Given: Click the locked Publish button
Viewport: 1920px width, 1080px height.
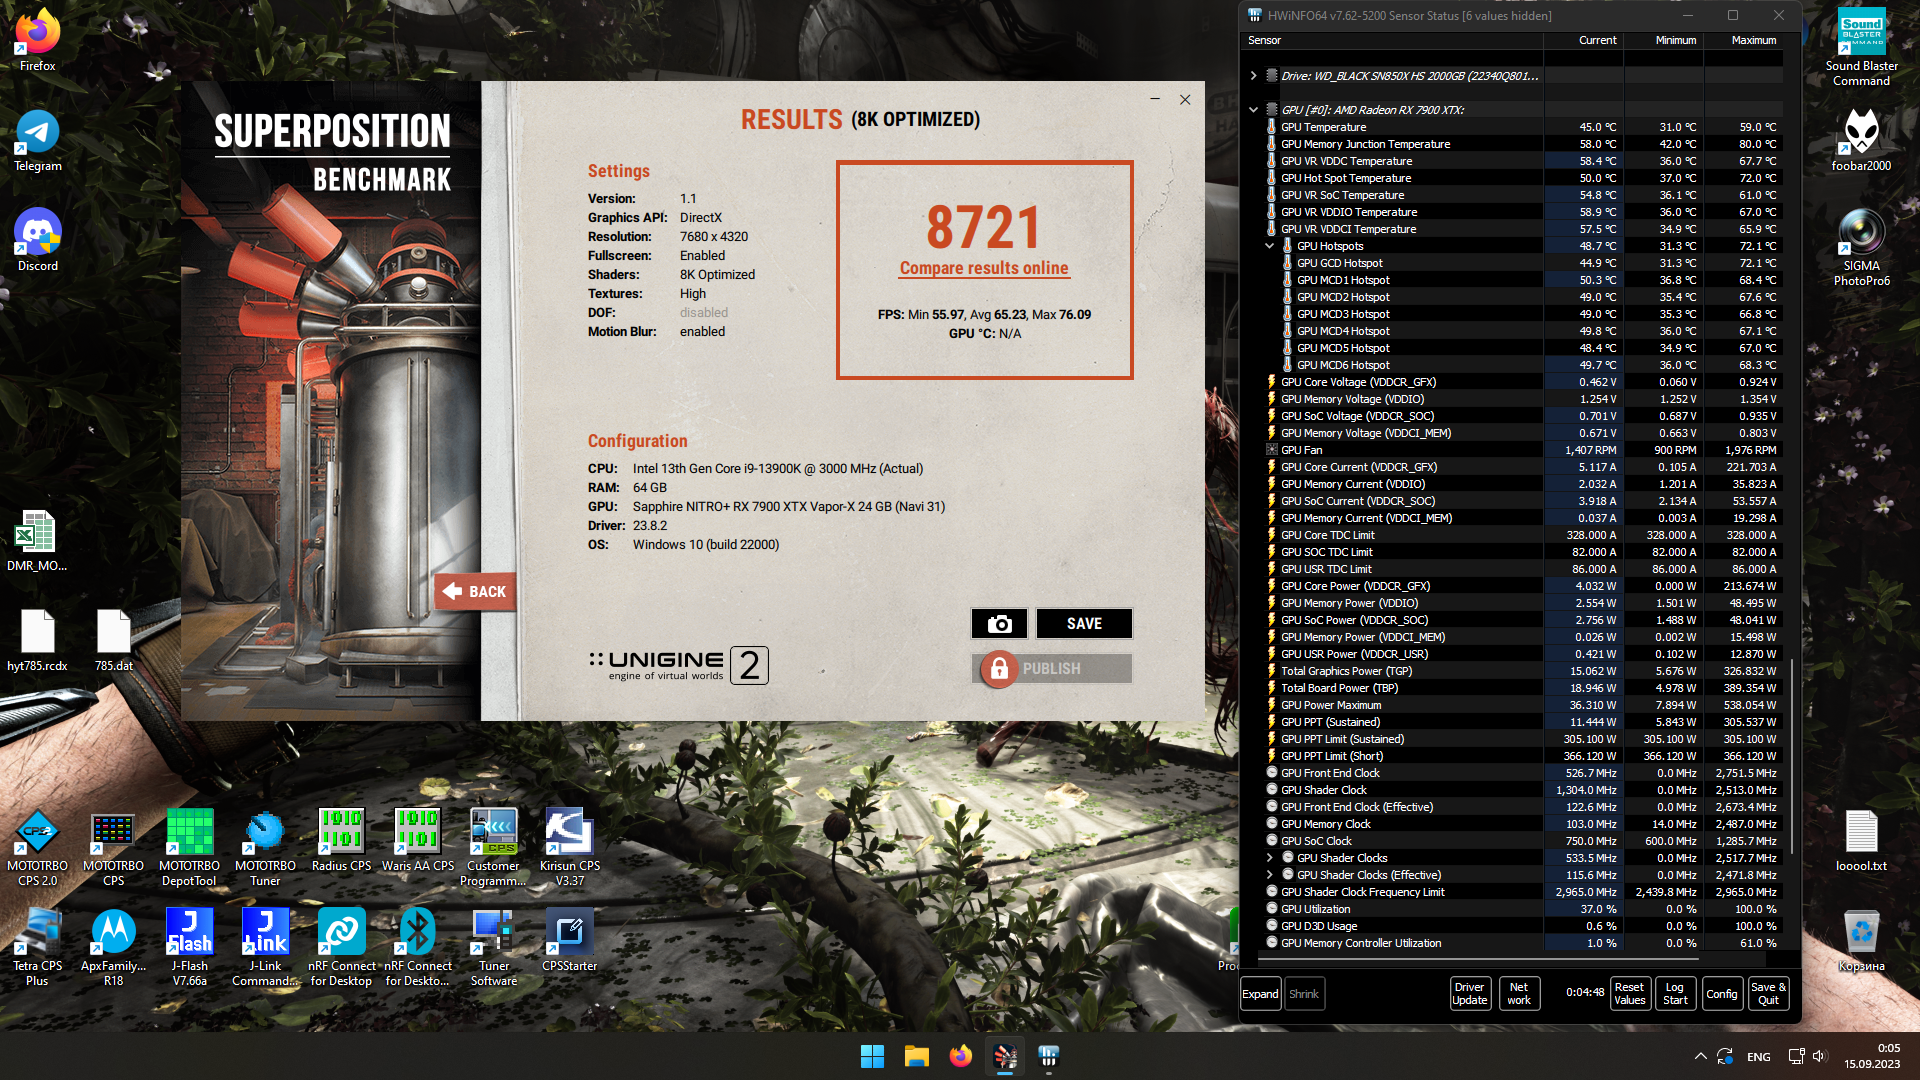Looking at the screenshot, I should 1051,669.
